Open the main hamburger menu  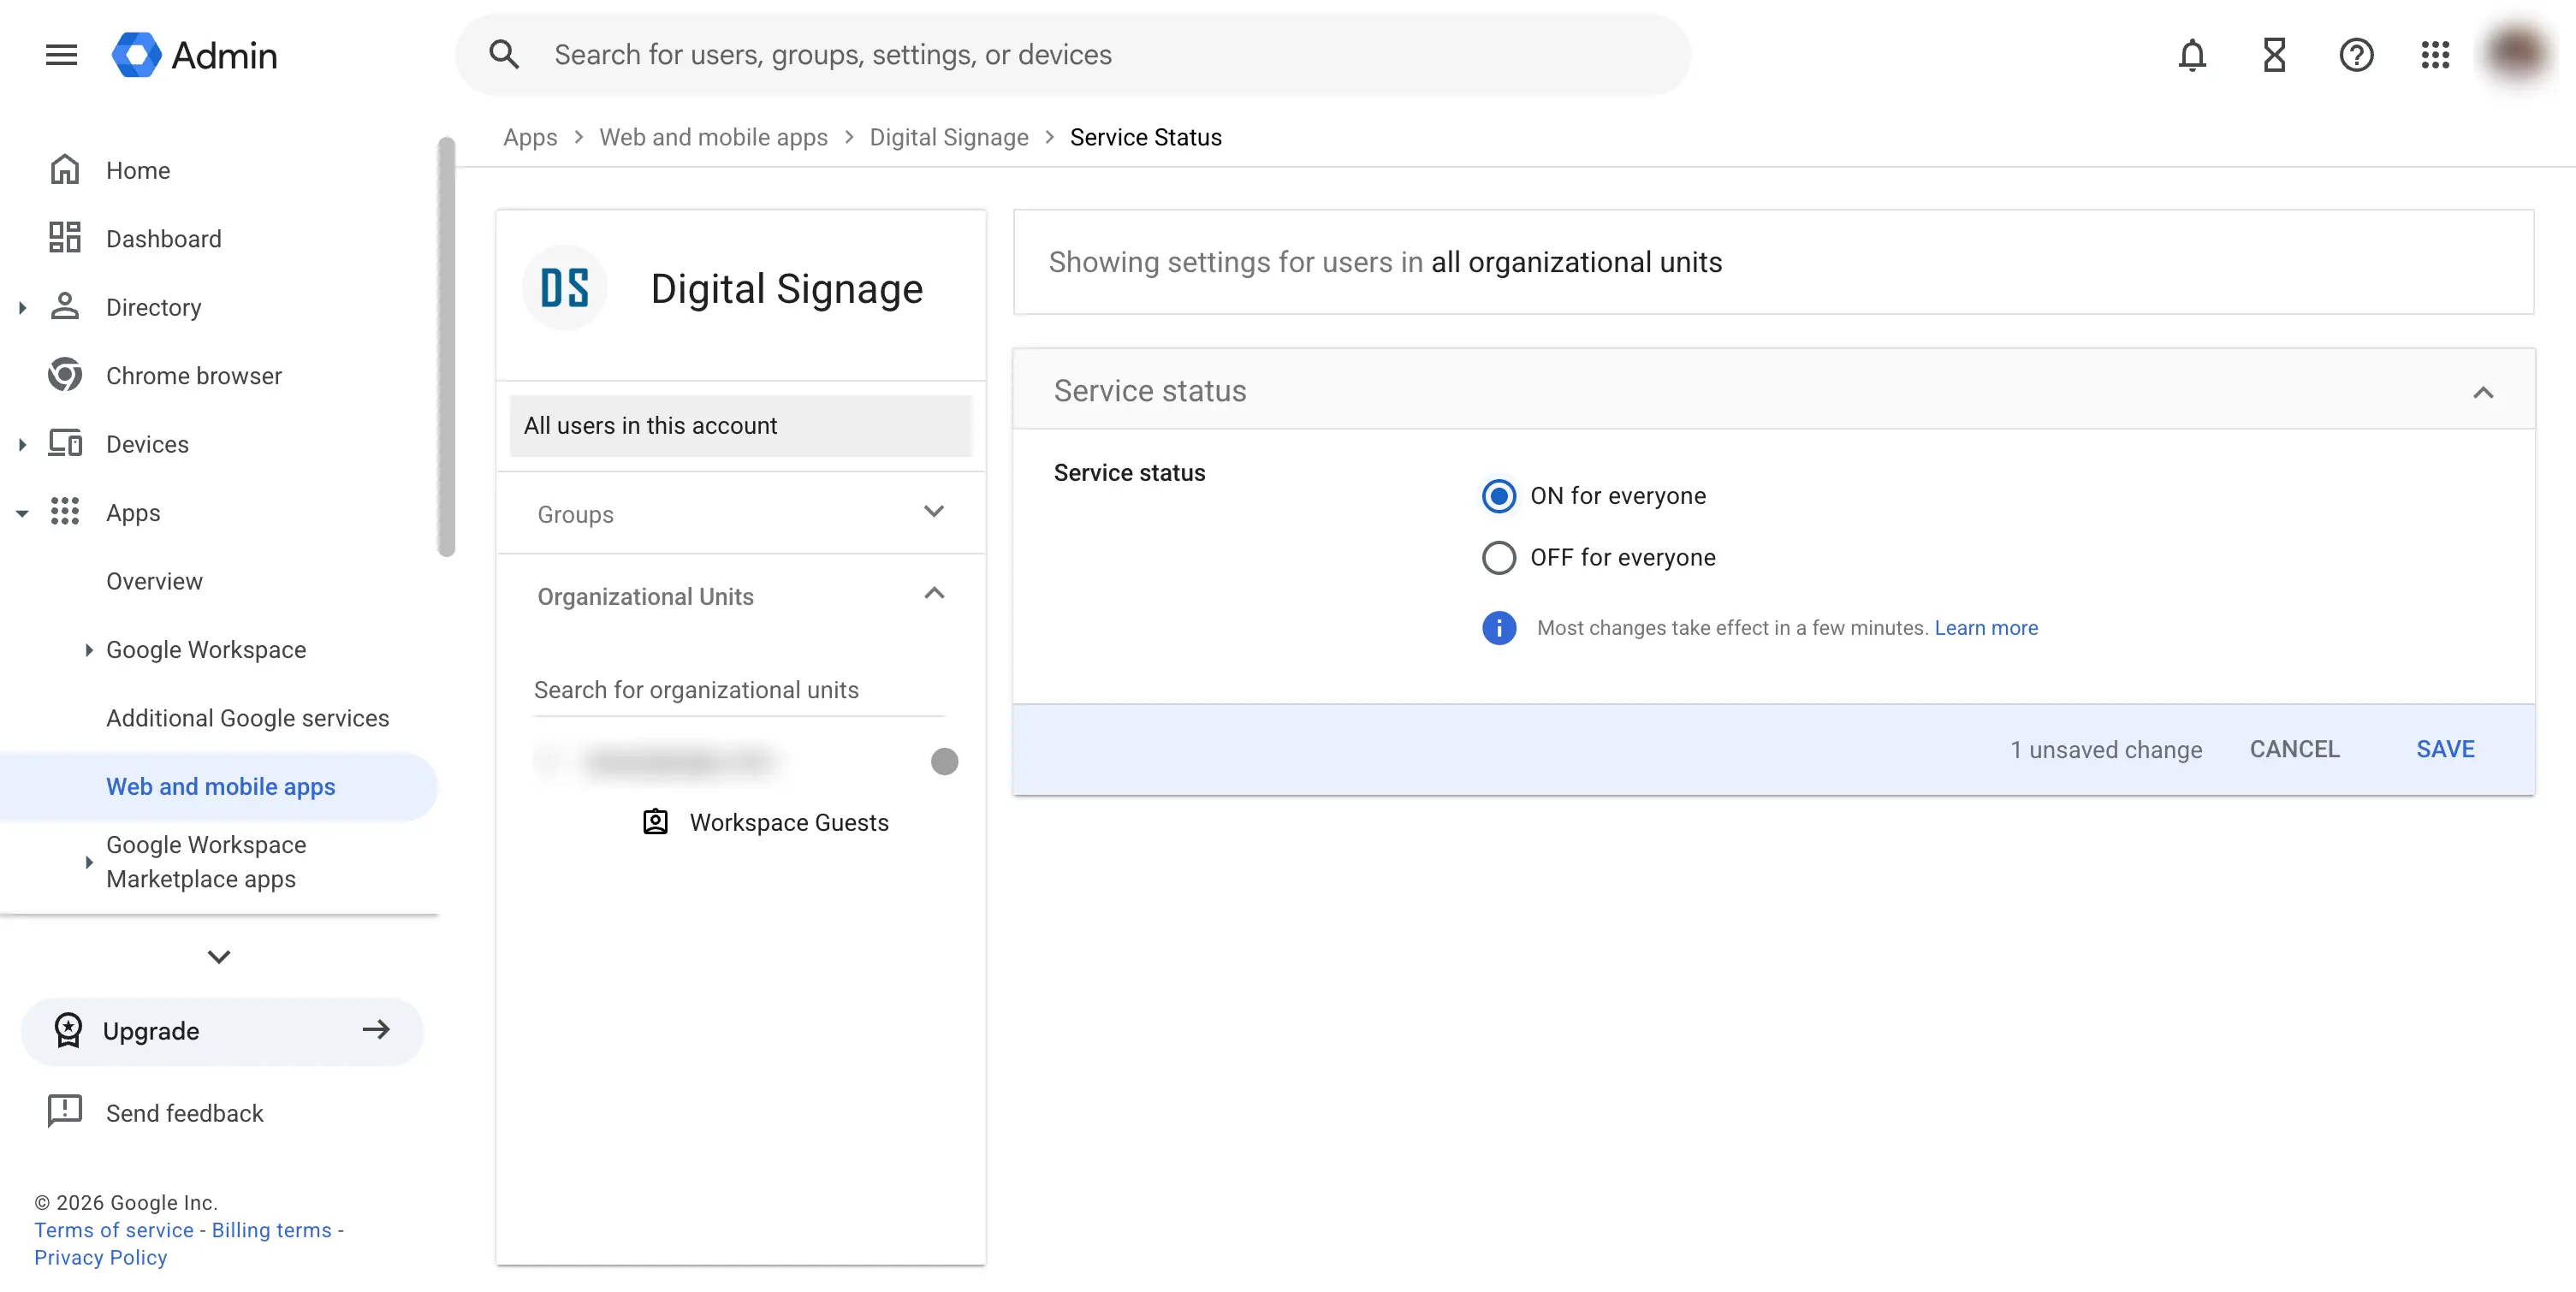[61, 55]
